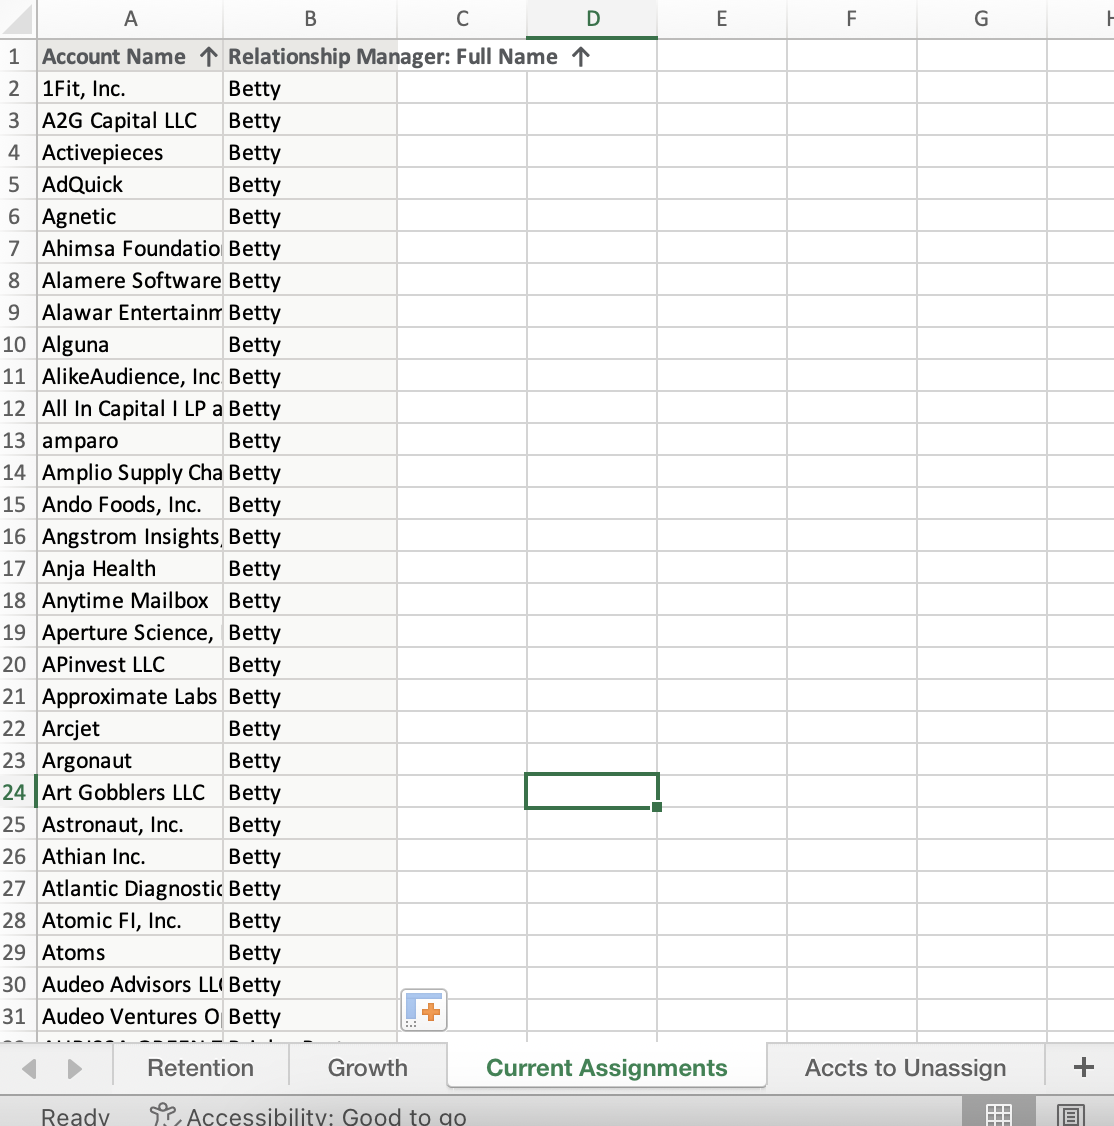Select the Current Assignments tab

(x=606, y=1067)
